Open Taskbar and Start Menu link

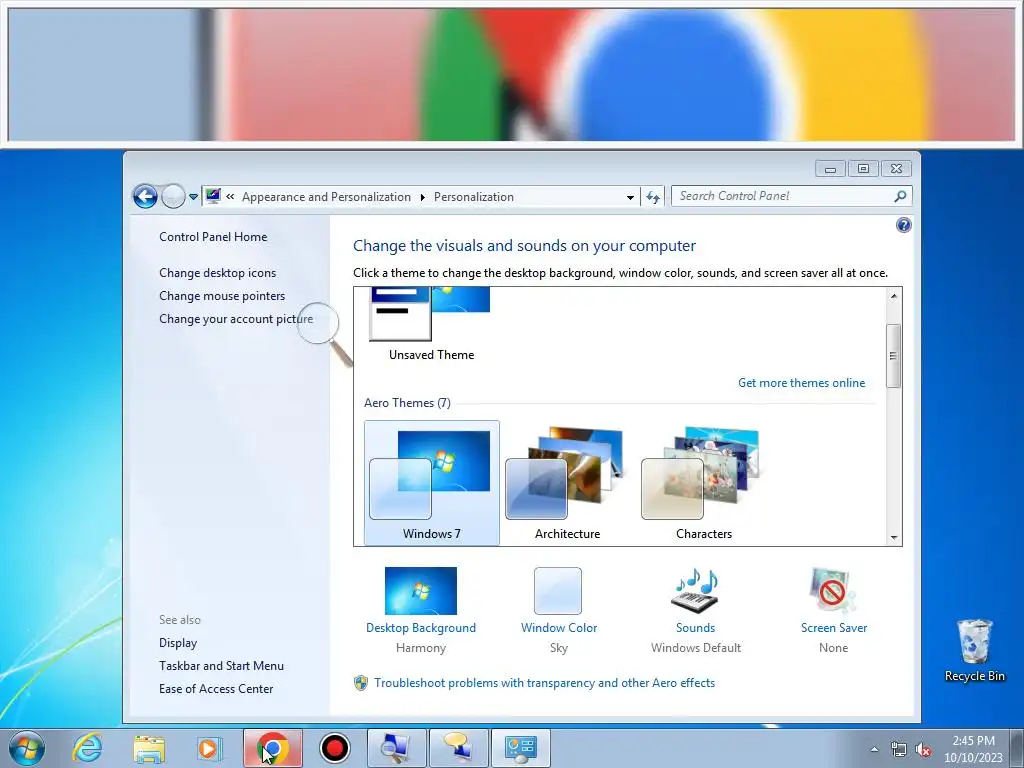[221, 665]
